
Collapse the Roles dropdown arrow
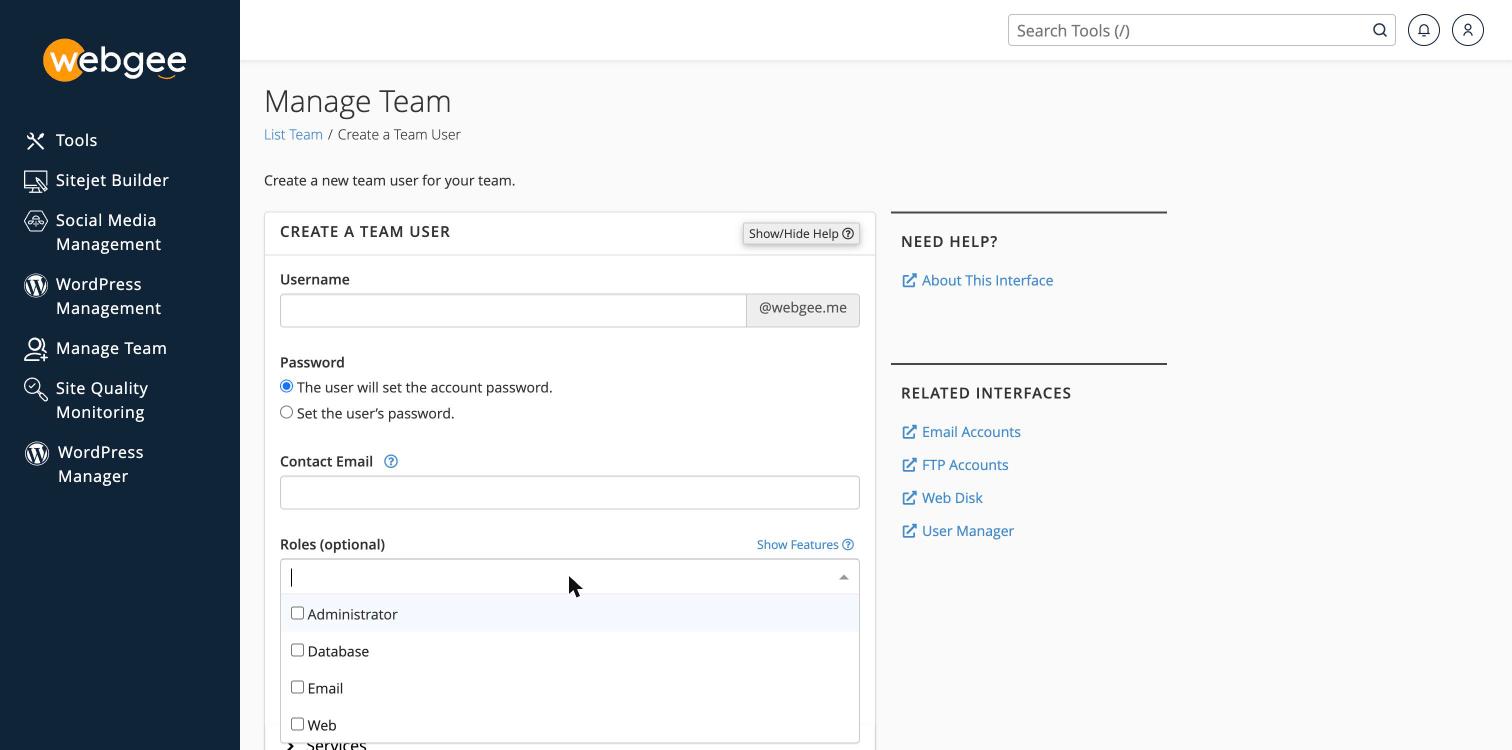tap(844, 577)
